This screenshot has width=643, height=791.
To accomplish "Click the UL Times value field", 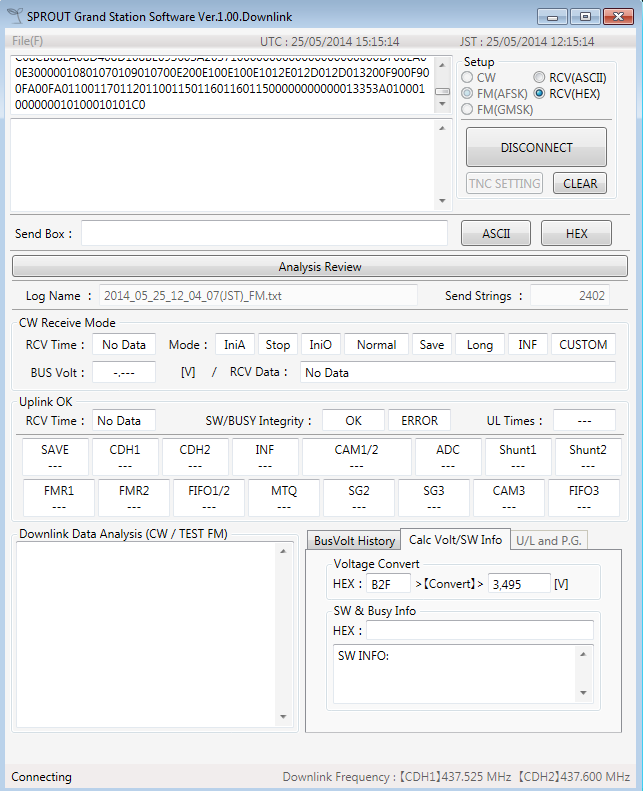I will pyautogui.click(x=584, y=420).
